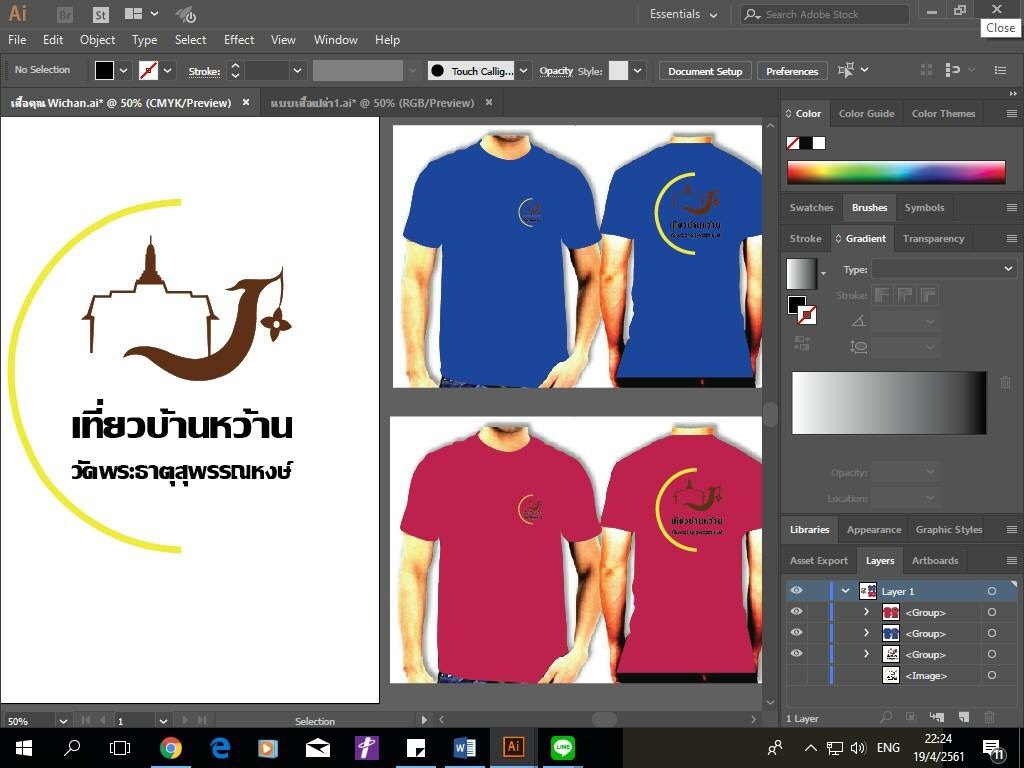Switch to the Swatches tab

(x=811, y=208)
